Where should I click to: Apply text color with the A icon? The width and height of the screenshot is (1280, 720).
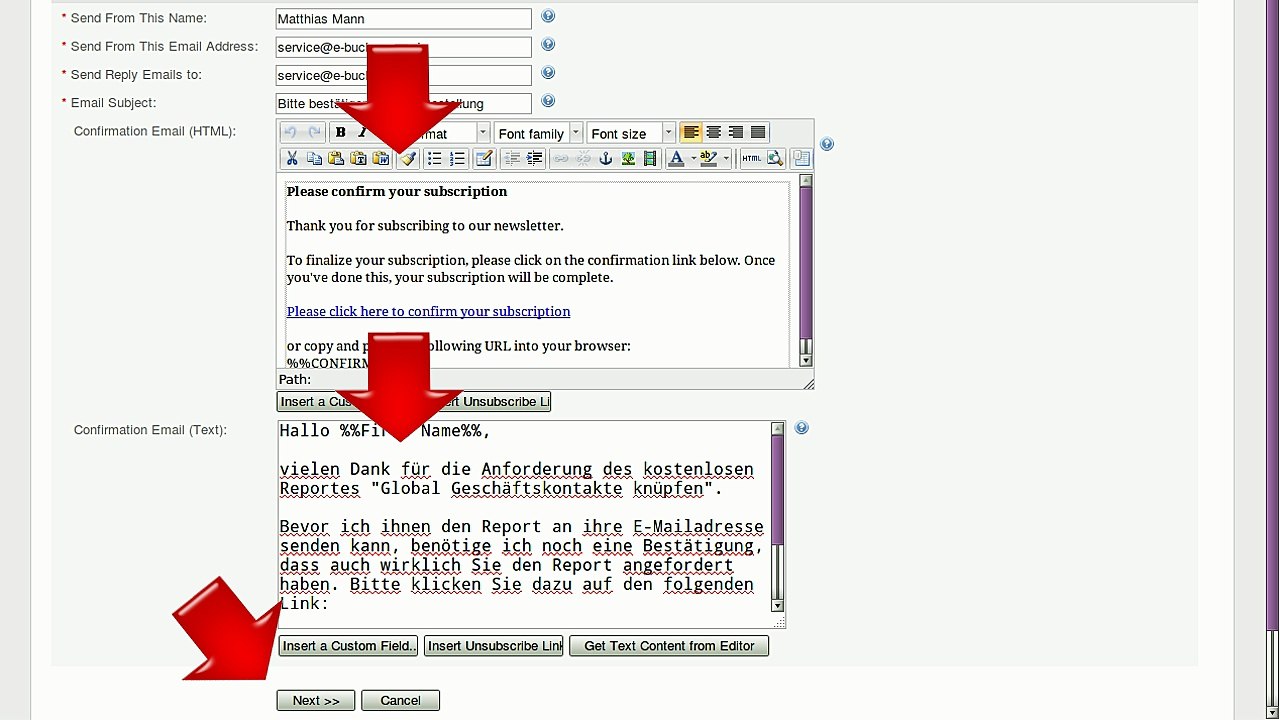click(x=677, y=158)
